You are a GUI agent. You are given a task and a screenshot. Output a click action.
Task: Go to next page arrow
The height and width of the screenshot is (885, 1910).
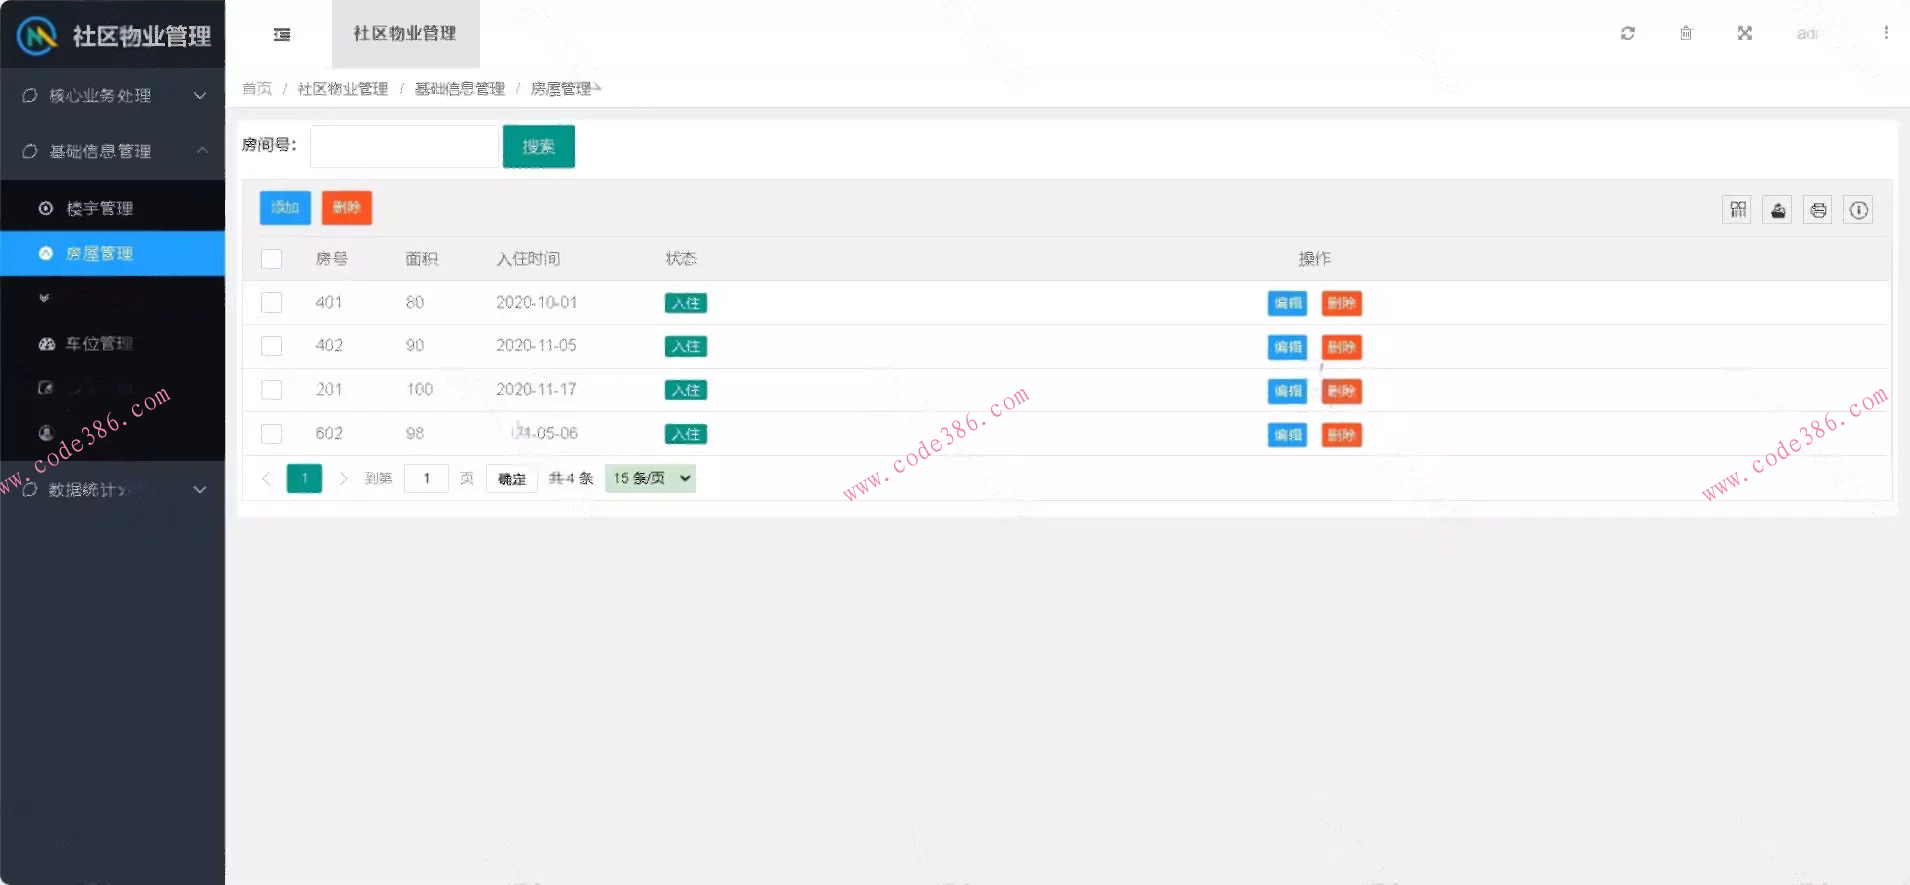[x=343, y=479]
